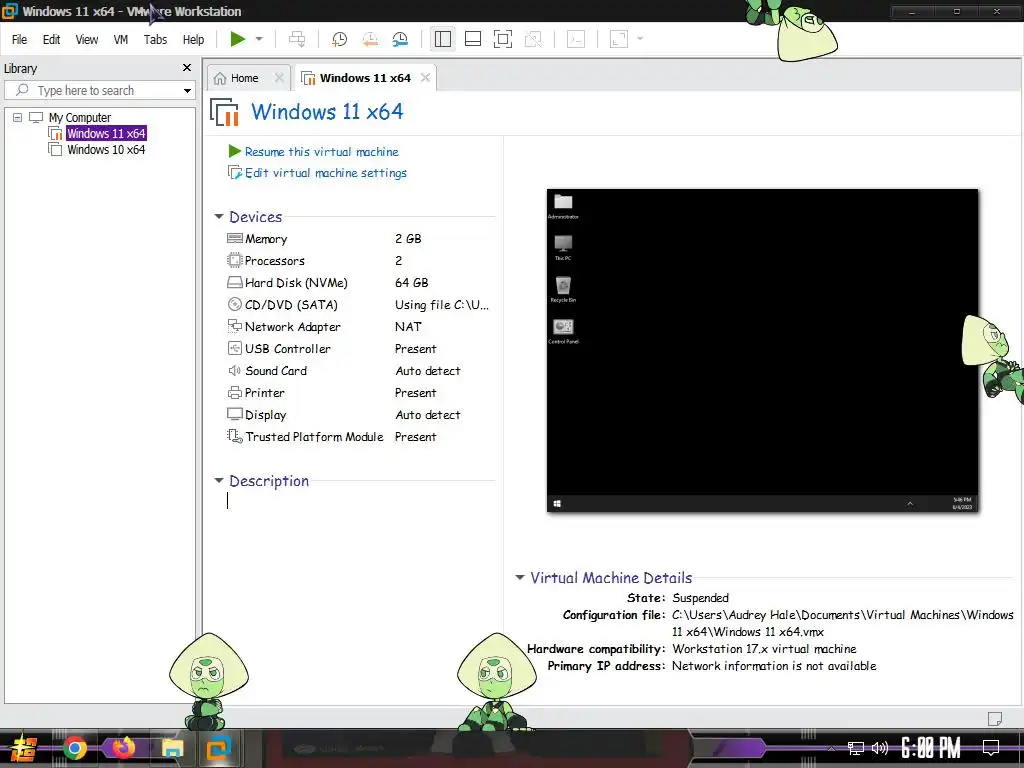
Task: Open the File menu
Action: pos(20,40)
